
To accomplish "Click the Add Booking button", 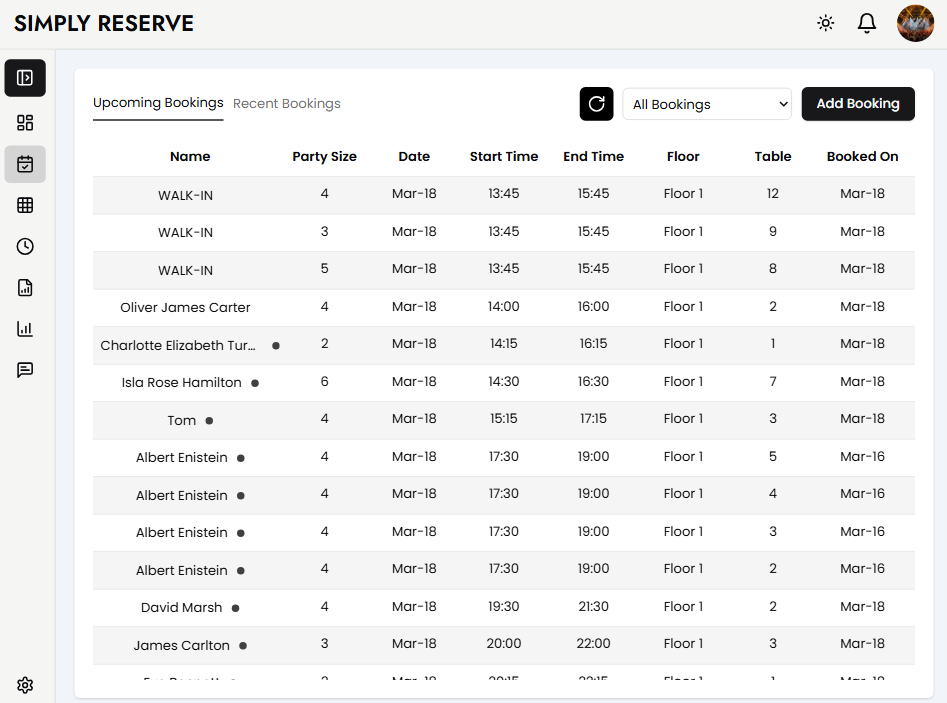I will (x=858, y=104).
